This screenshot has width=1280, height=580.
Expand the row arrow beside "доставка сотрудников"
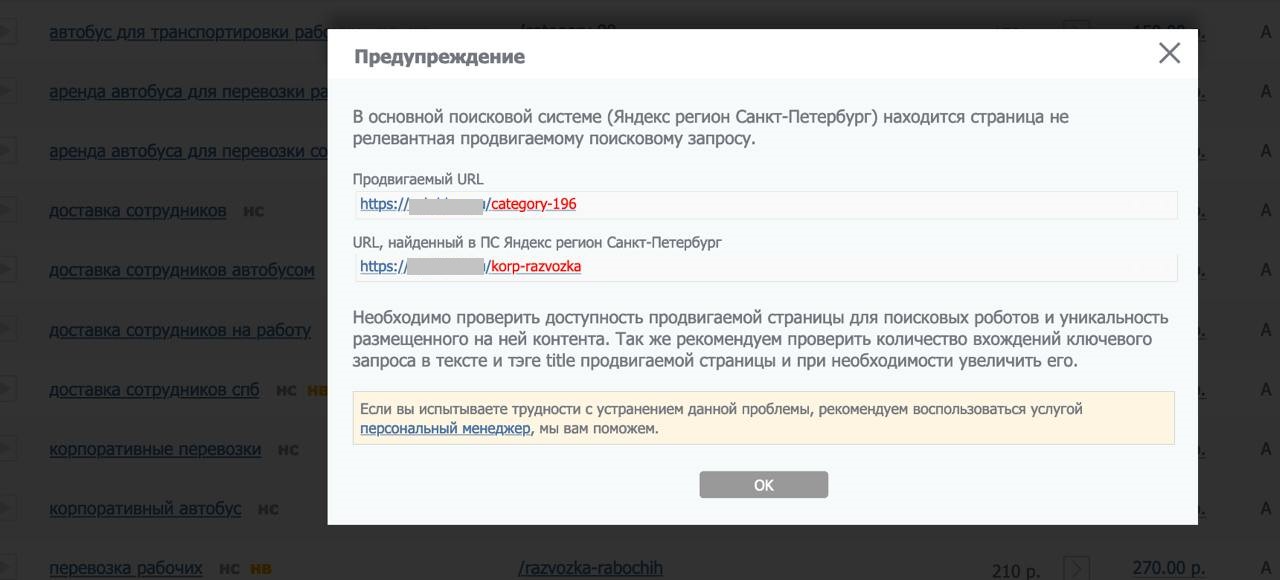tap(7, 211)
